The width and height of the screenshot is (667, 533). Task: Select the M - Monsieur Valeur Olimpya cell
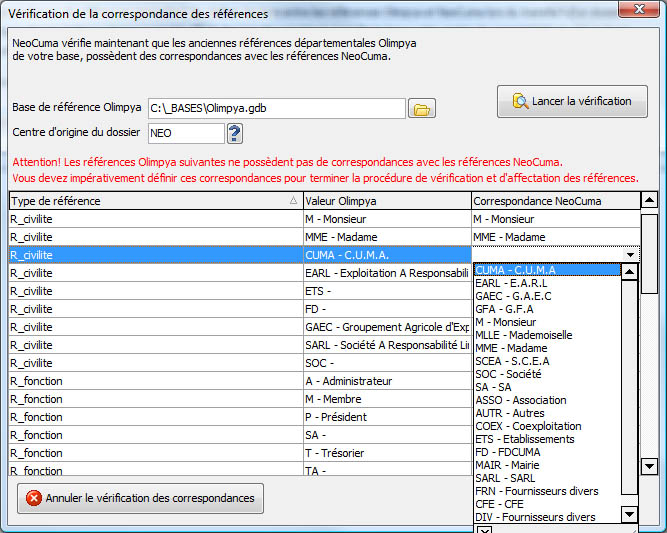387,219
